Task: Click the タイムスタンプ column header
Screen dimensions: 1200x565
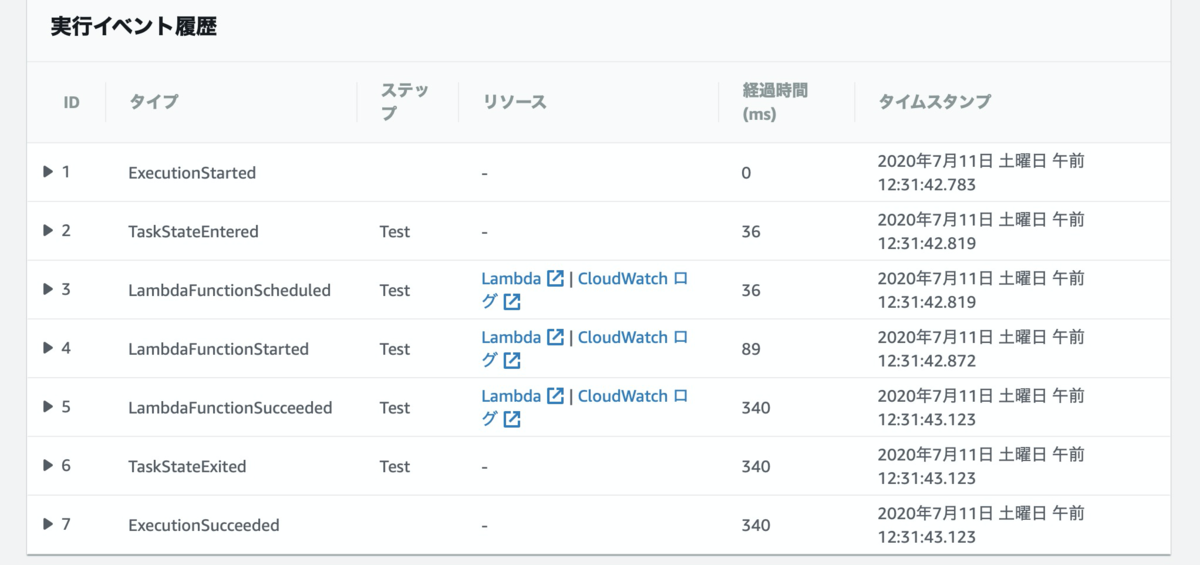Action: tap(934, 102)
